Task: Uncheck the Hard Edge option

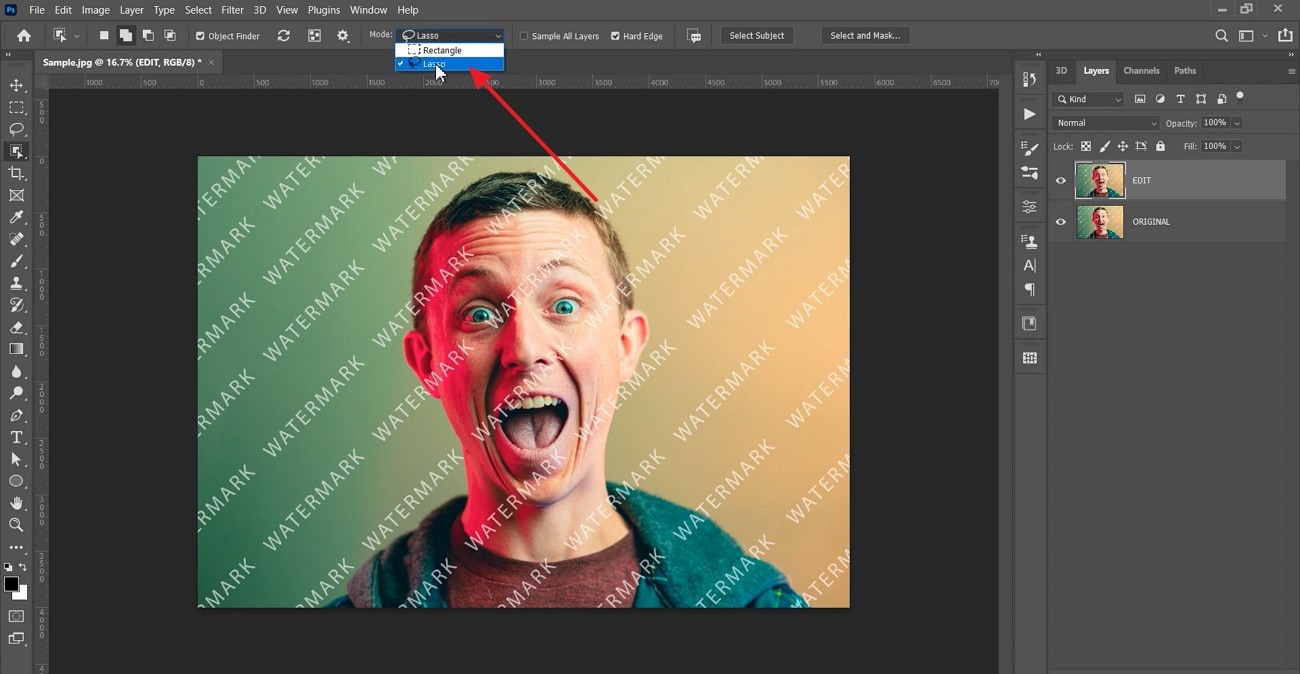Action: point(613,35)
